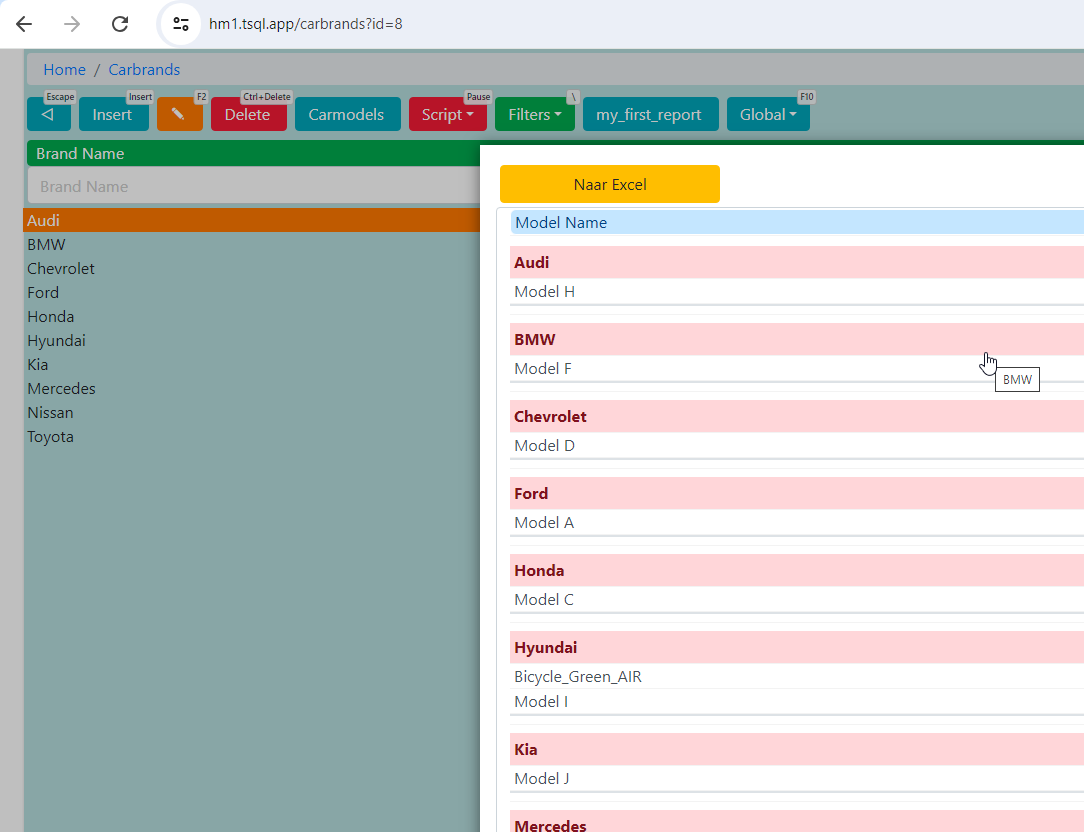Expand the Filters dropdown
1084x832 pixels.
tap(535, 114)
